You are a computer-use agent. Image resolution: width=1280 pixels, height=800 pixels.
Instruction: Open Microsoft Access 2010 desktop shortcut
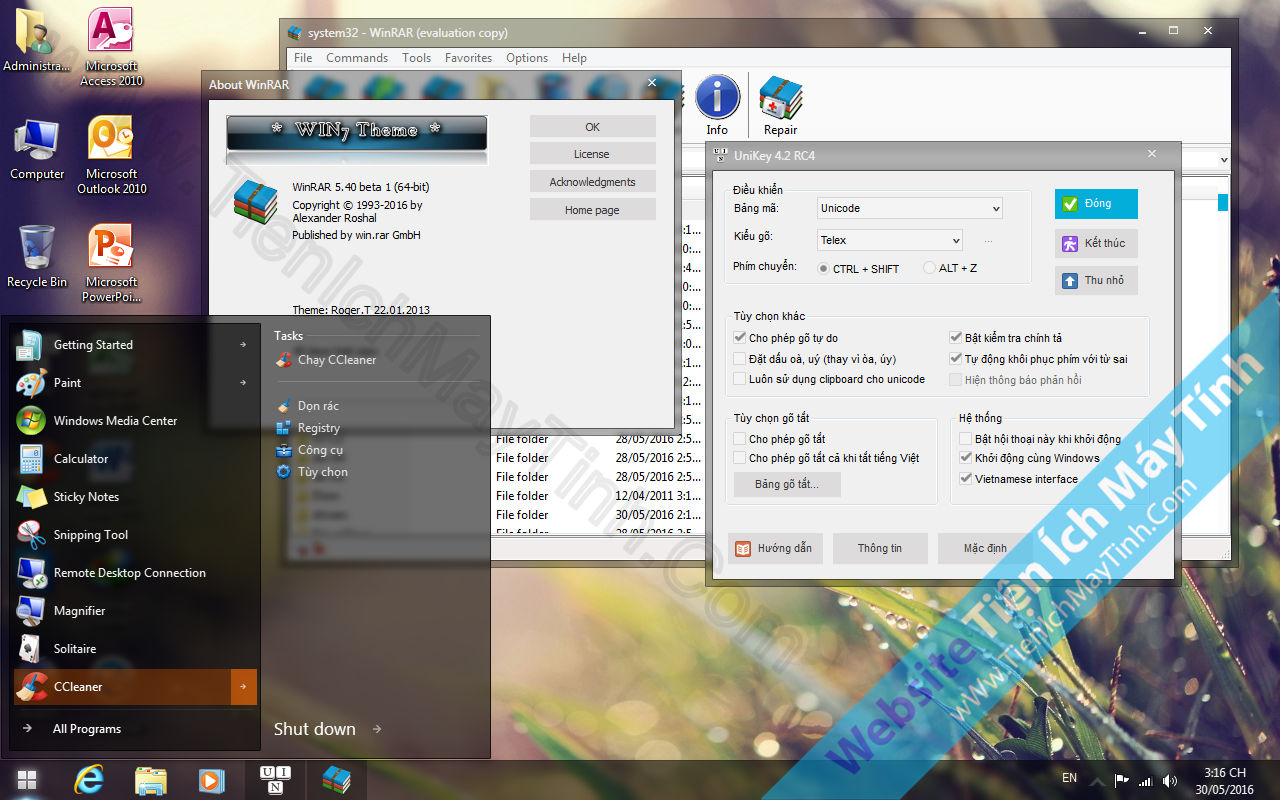pos(111,47)
